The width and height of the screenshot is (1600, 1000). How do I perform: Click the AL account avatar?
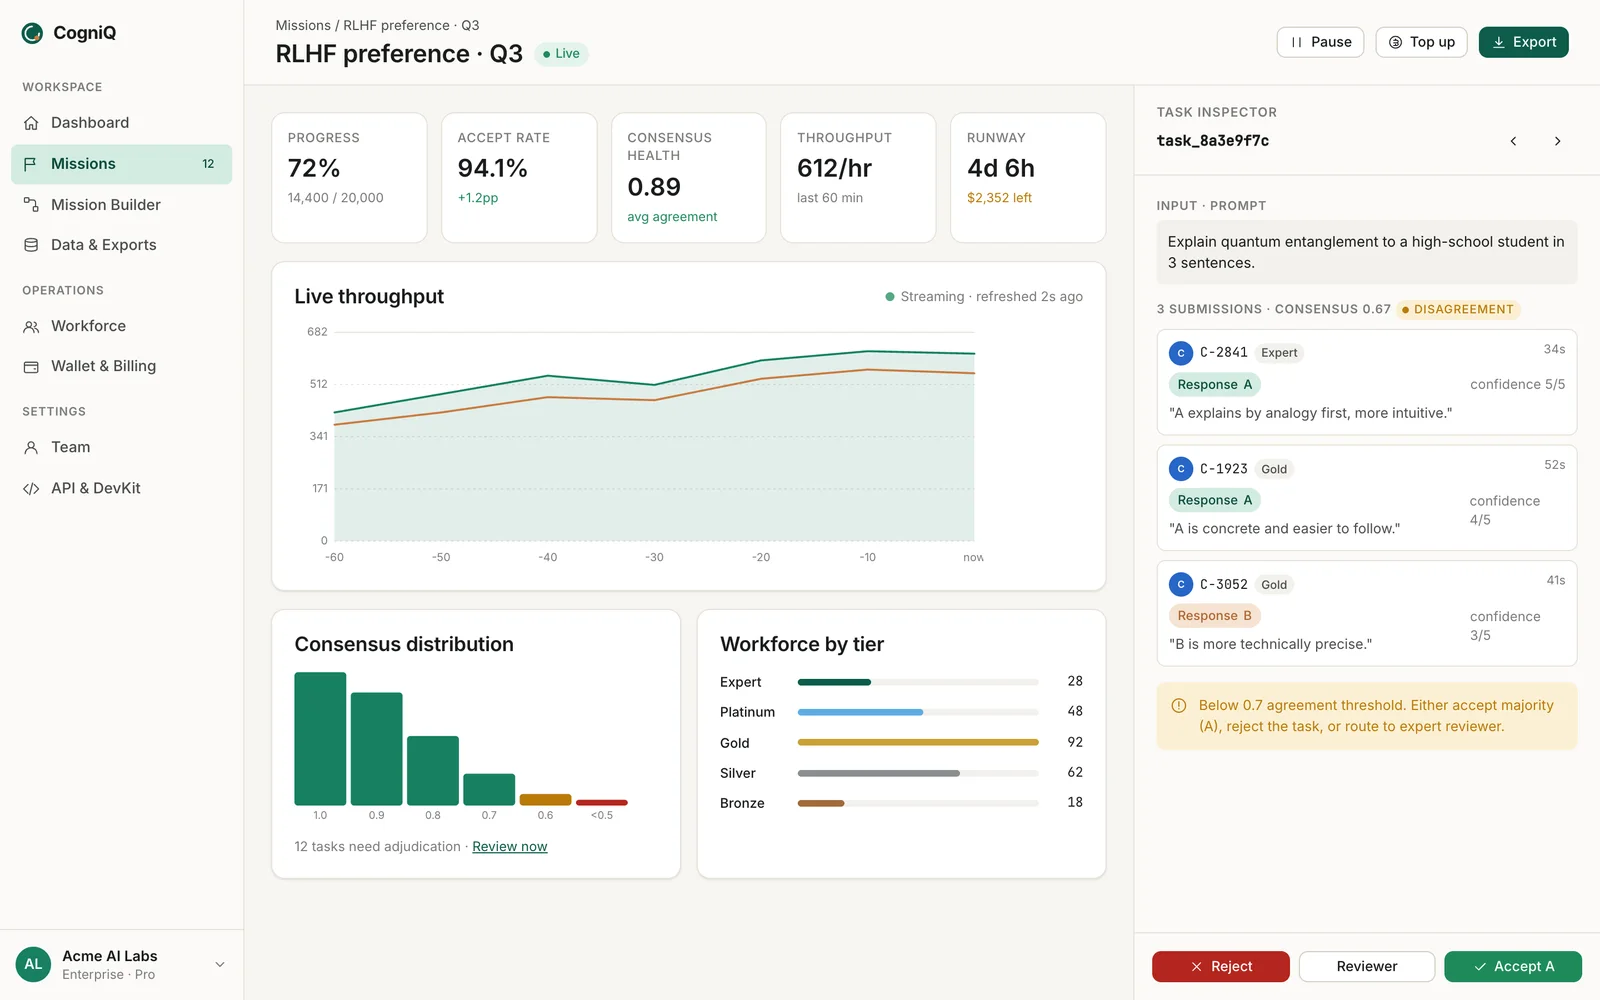(x=33, y=965)
